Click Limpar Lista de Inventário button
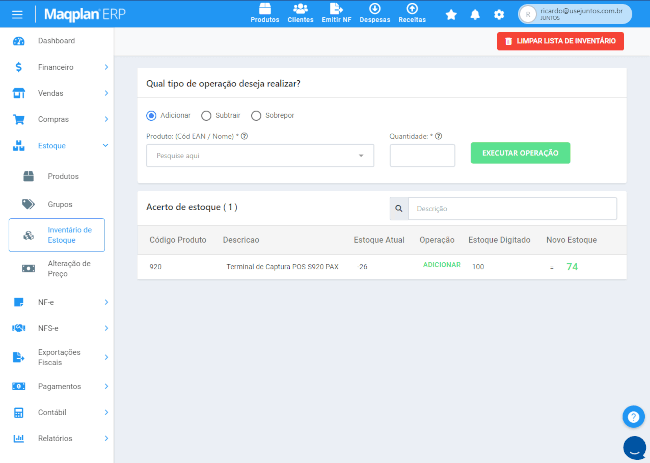 pyautogui.click(x=560, y=41)
